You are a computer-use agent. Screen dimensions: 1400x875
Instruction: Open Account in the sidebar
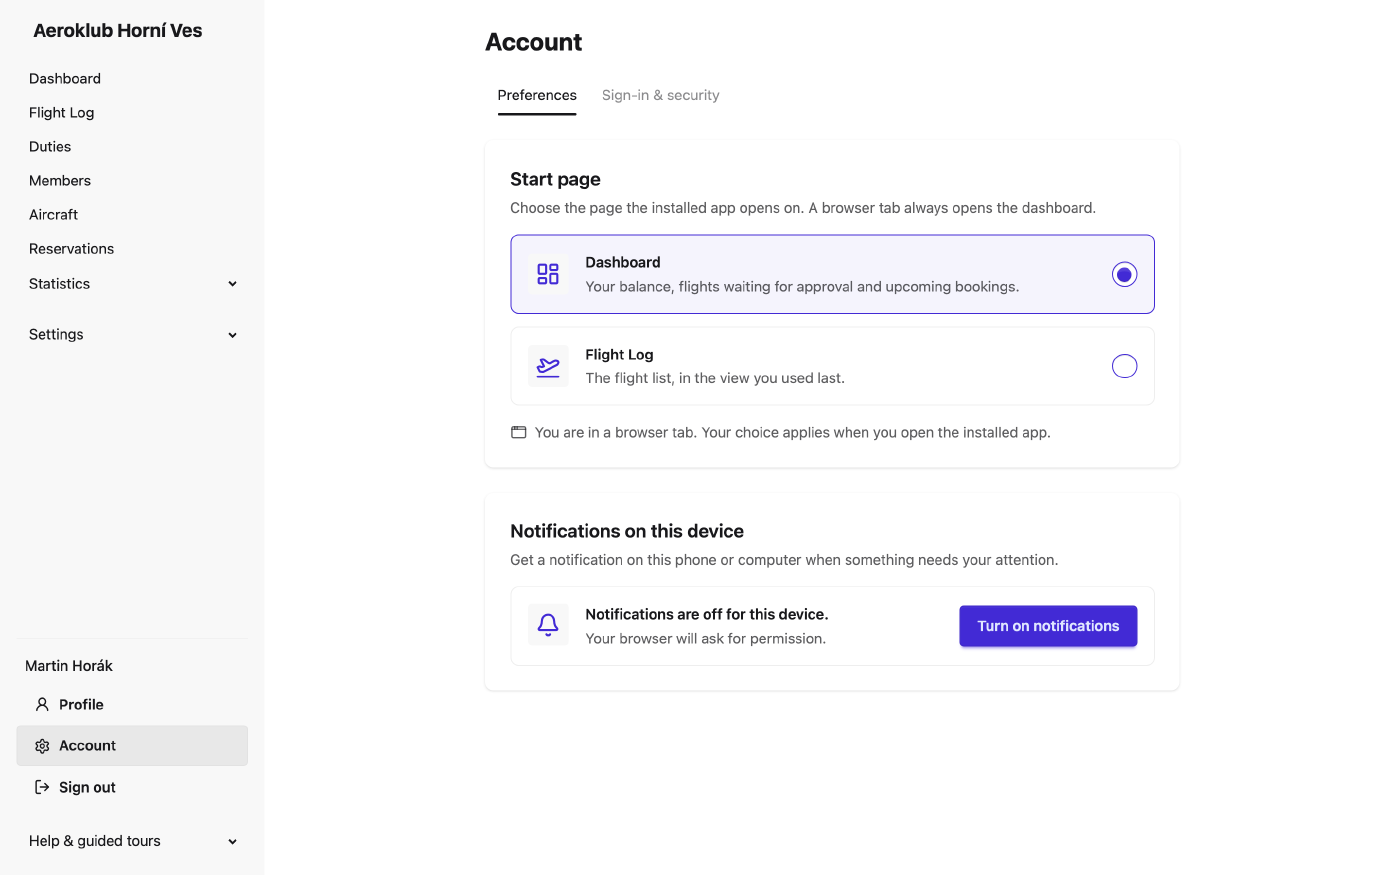click(132, 746)
